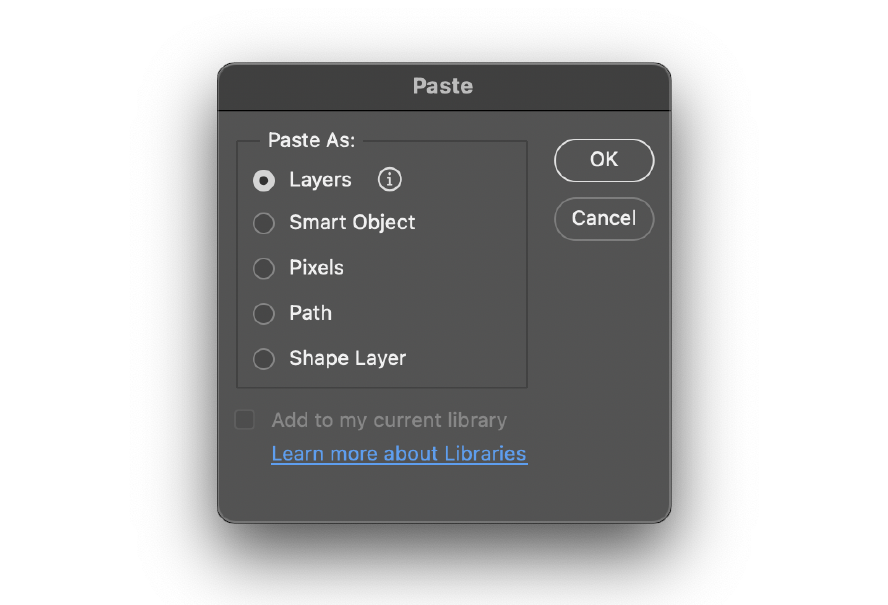Pick the Pixels radio button

pyautogui.click(x=264, y=269)
